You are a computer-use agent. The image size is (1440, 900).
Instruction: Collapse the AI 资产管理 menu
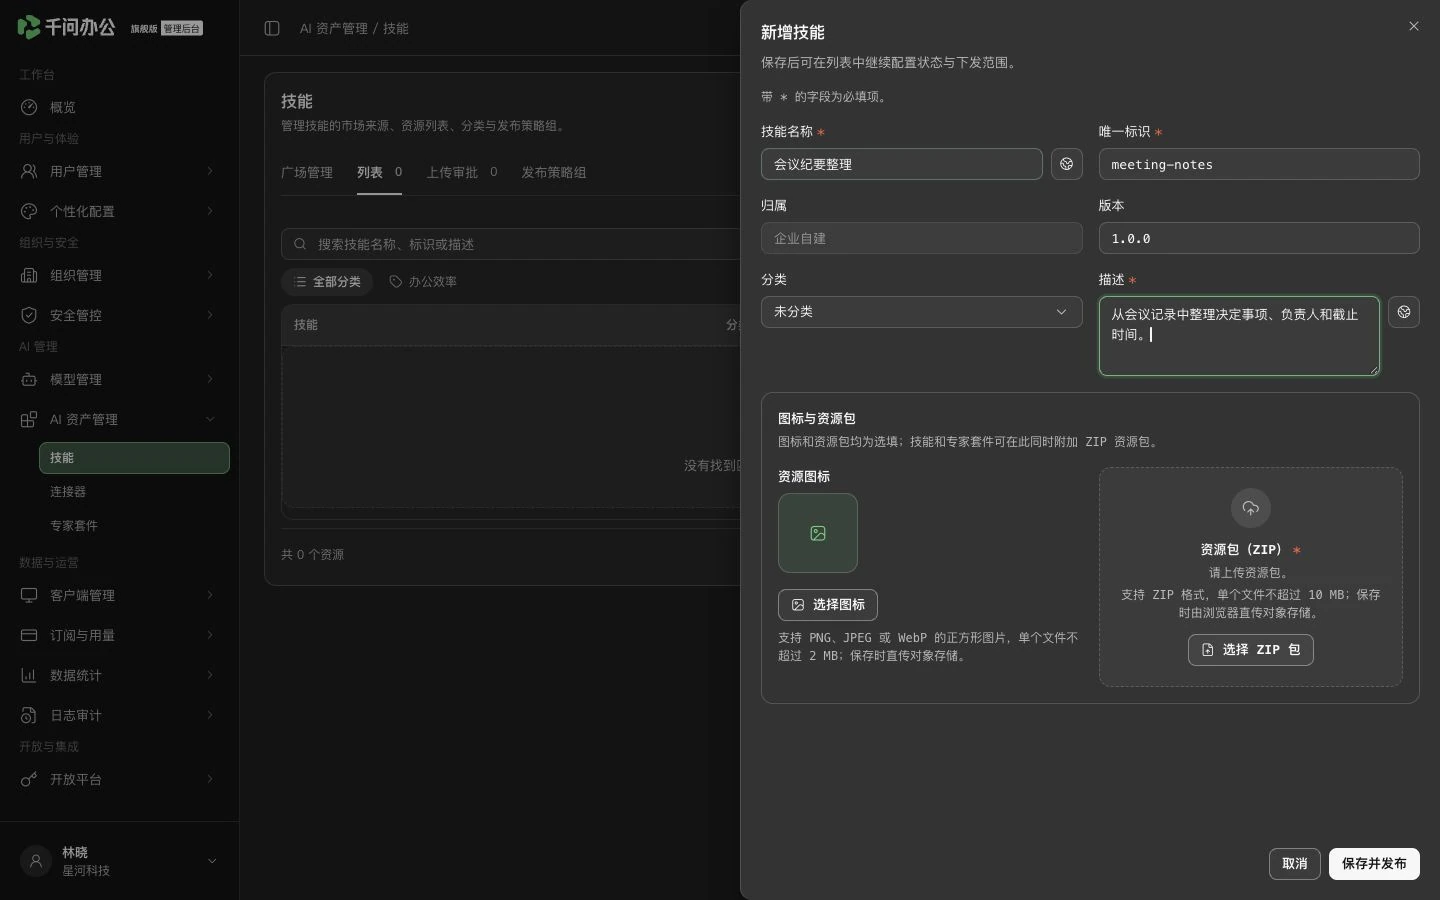click(210, 419)
